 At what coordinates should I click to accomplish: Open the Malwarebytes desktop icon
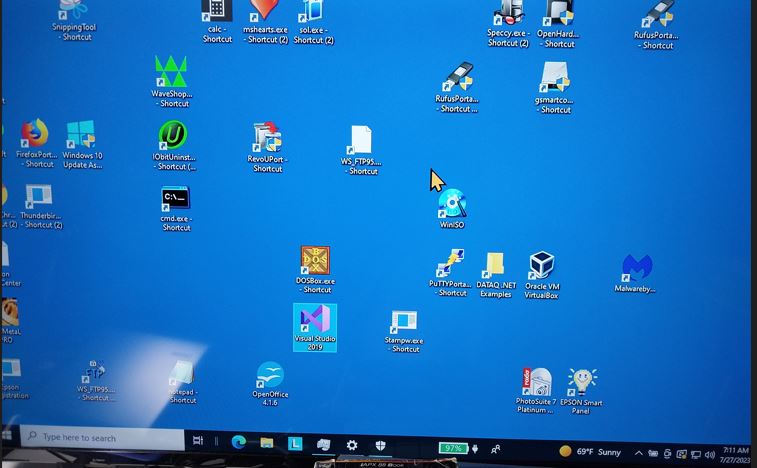click(636, 273)
